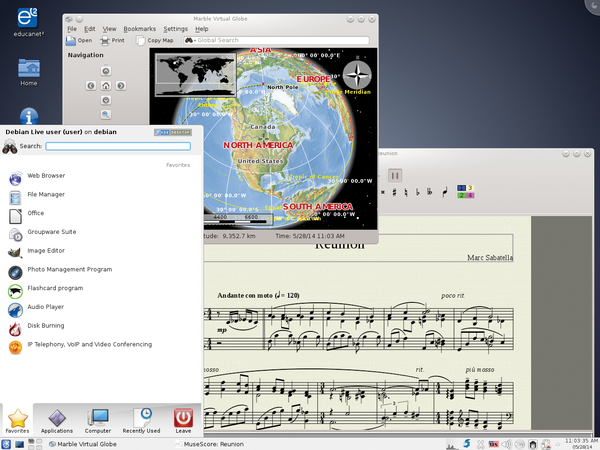Click the Print toolbar button in Marble

point(112,40)
